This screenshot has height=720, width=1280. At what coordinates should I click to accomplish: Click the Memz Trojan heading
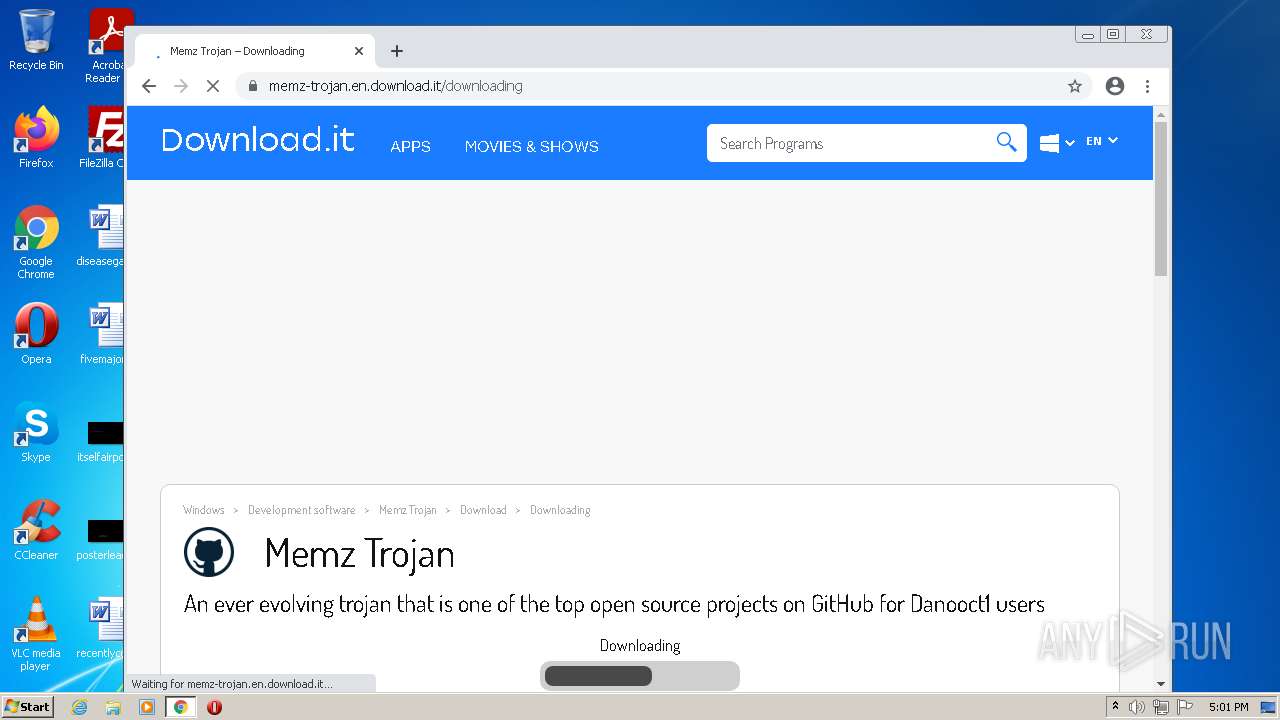click(360, 553)
